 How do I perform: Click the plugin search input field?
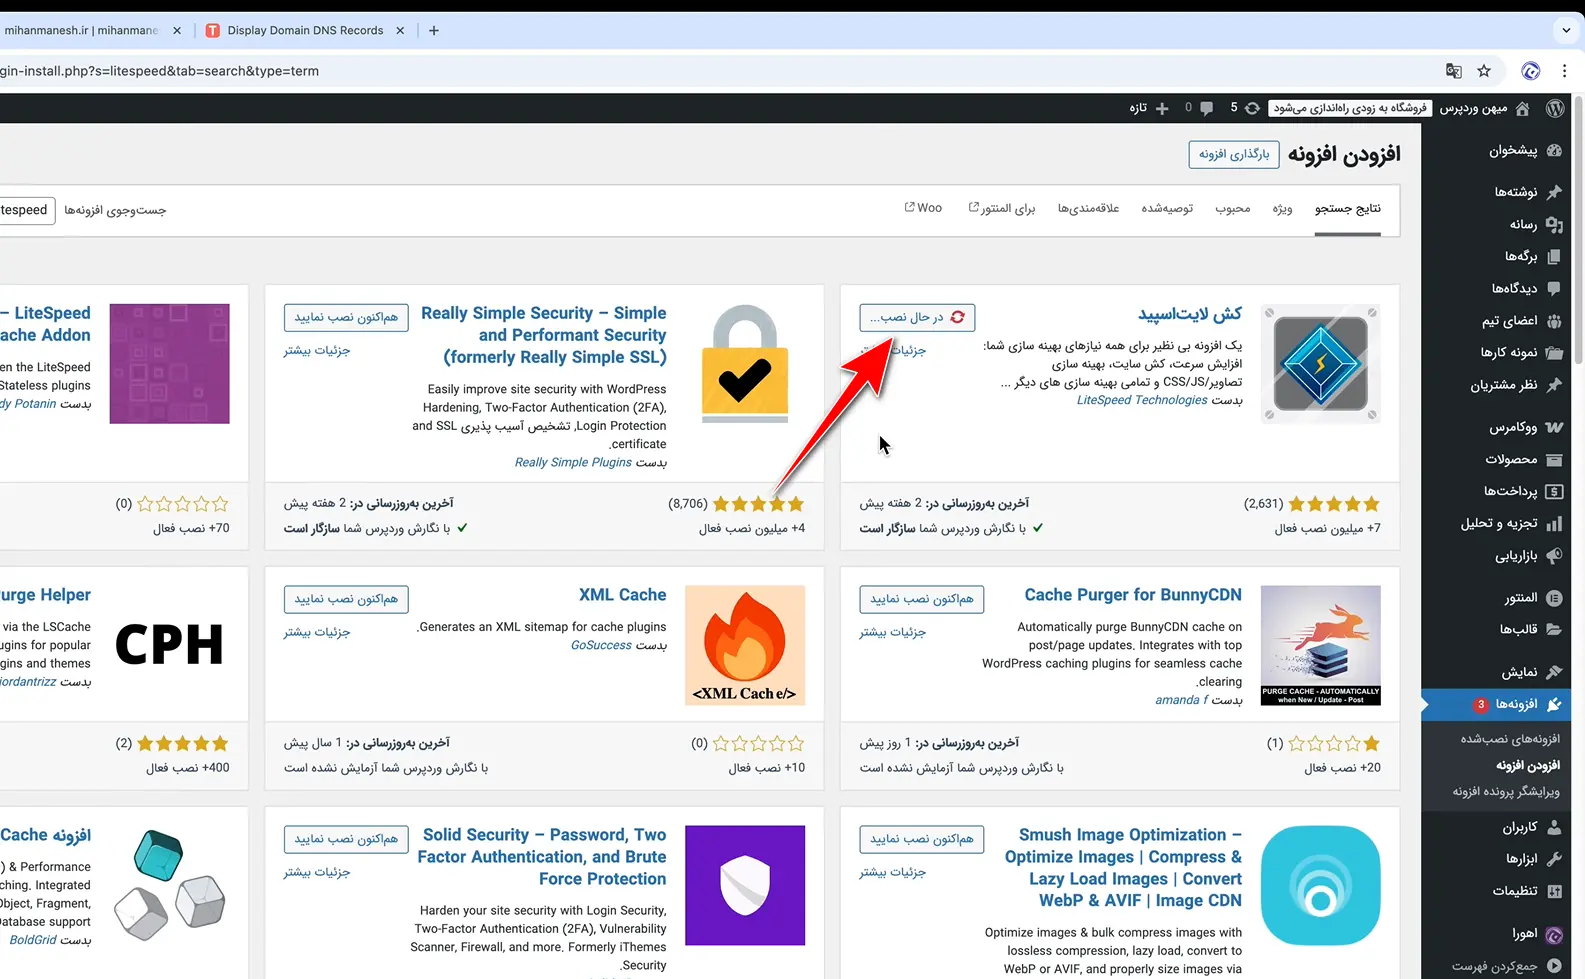27,210
